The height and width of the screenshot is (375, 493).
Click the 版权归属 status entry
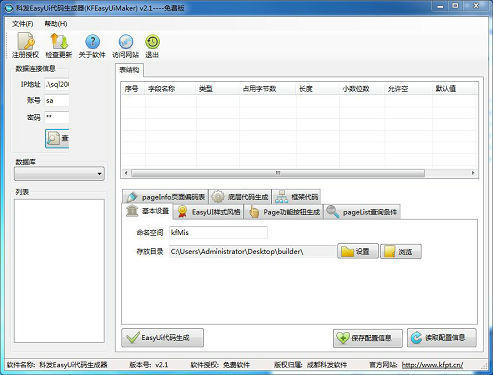tap(310, 365)
